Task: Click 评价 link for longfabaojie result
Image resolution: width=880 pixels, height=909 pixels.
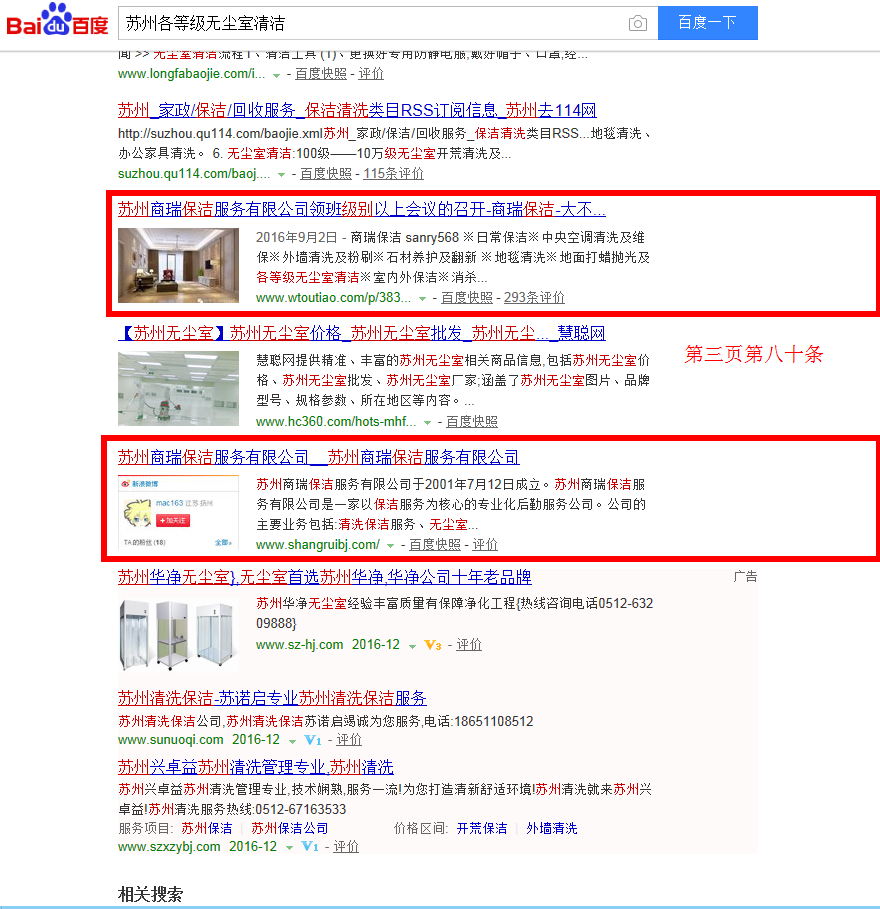Action: point(371,74)
